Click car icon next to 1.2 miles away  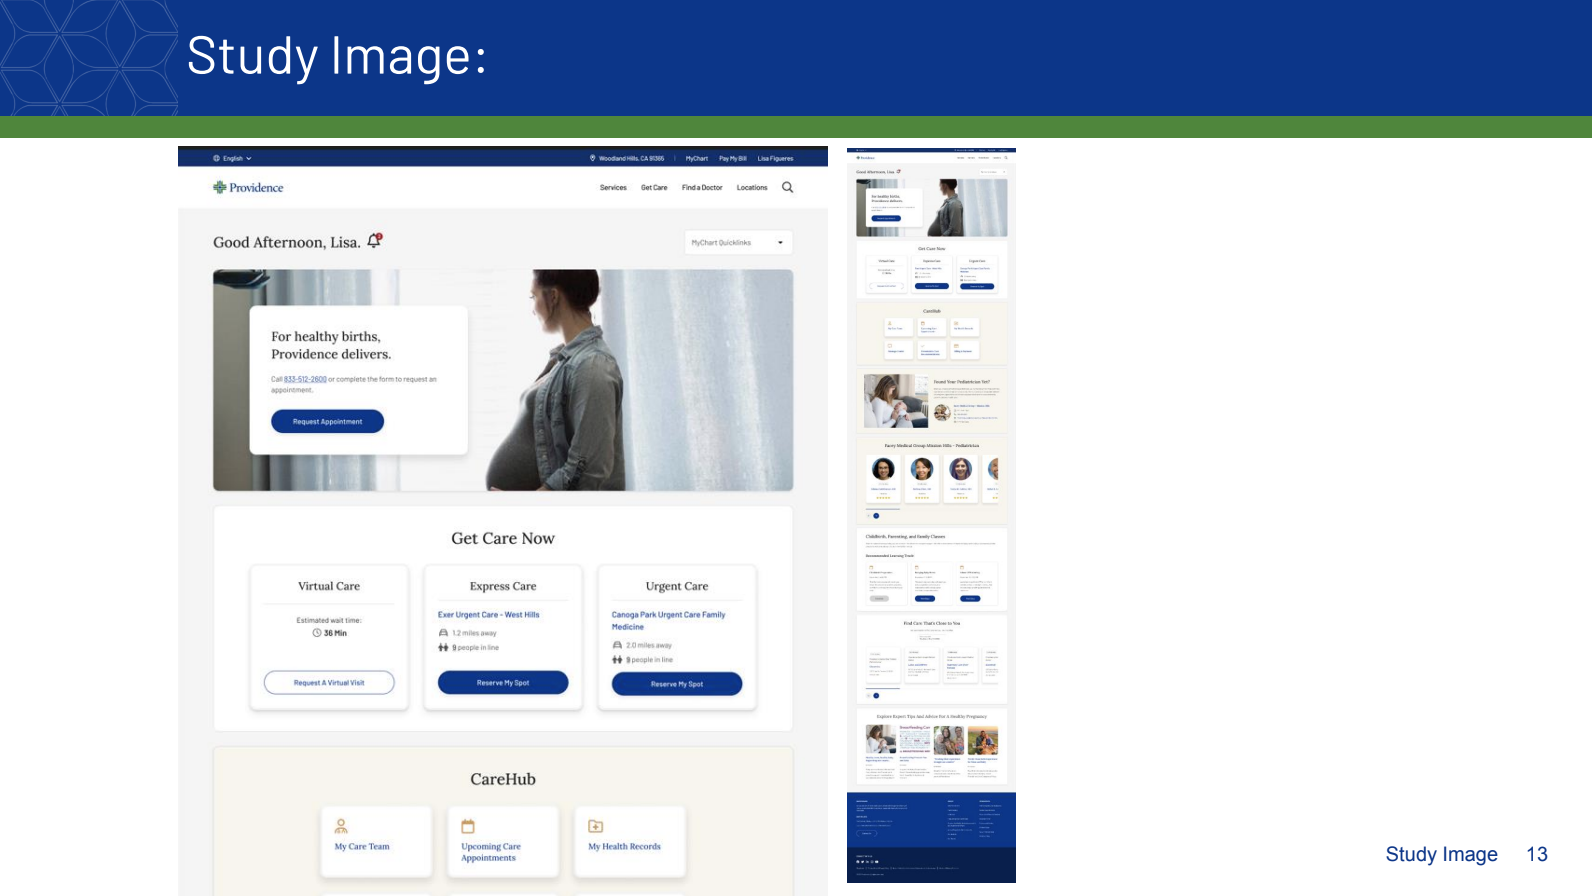pos(443,633)
